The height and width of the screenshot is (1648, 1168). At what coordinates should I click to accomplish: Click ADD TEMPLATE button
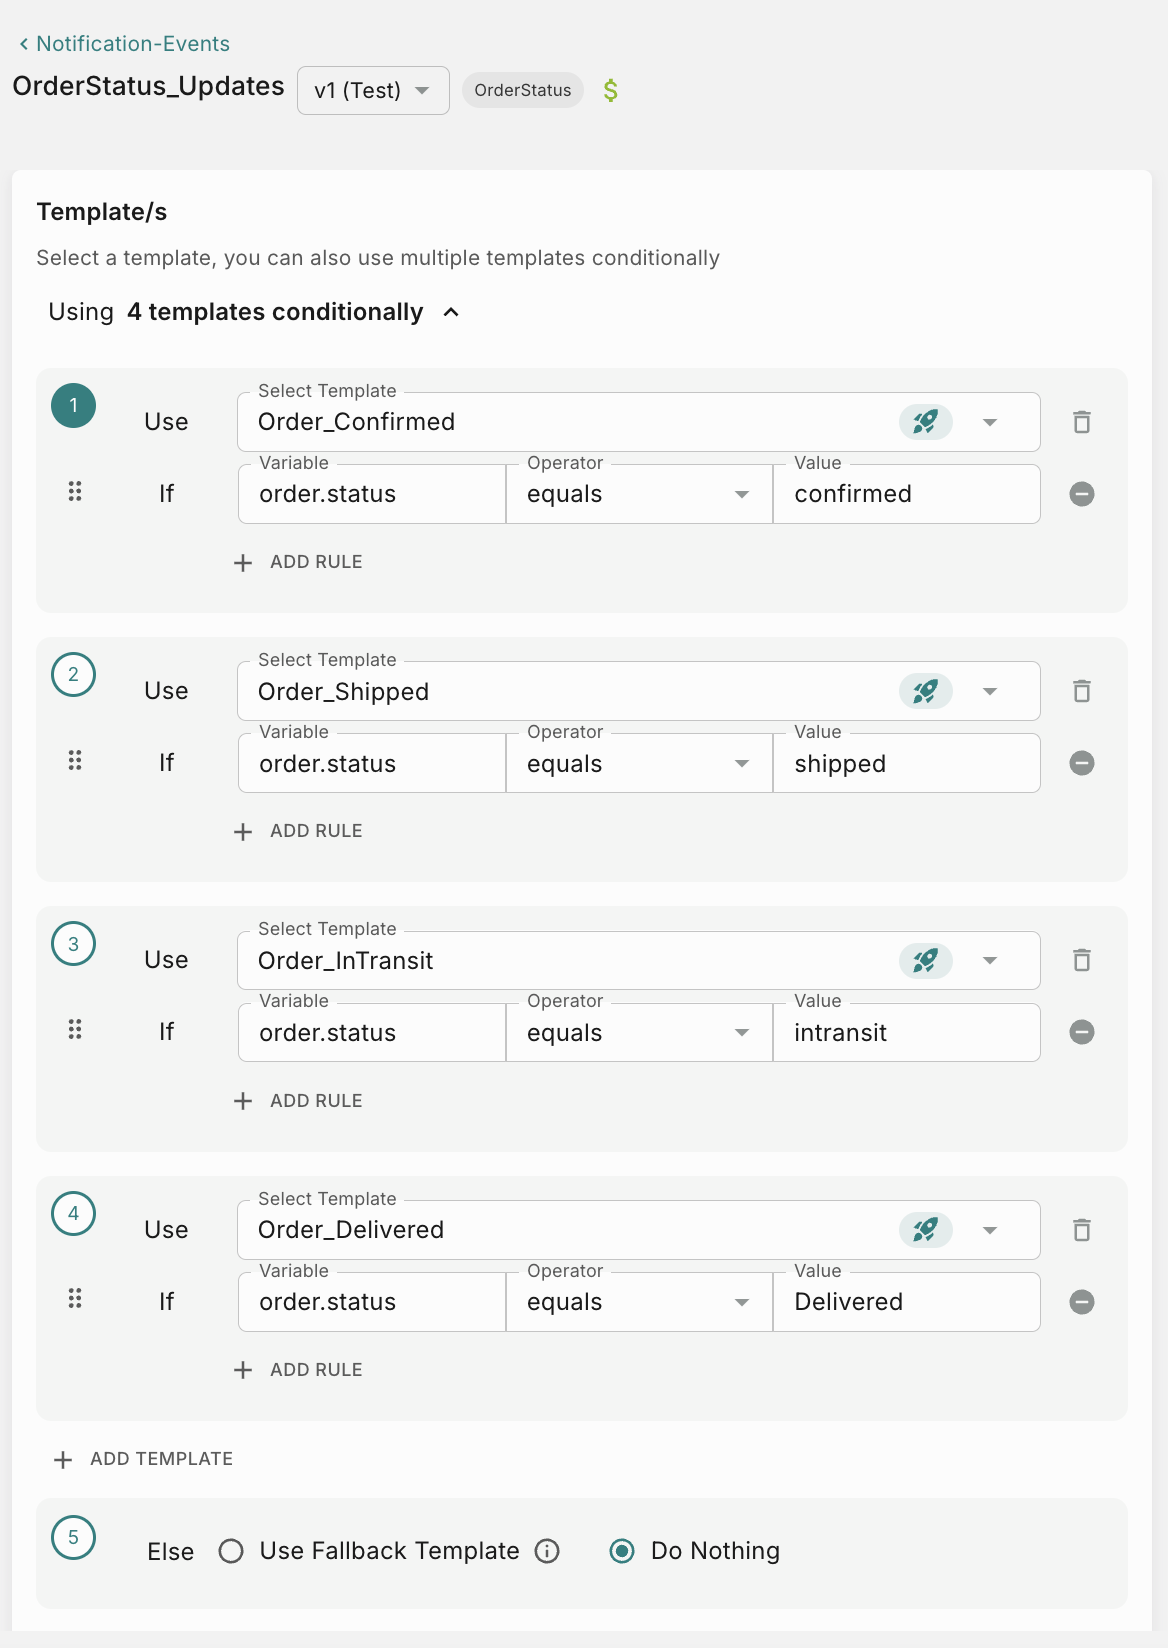pos(143,1459)
